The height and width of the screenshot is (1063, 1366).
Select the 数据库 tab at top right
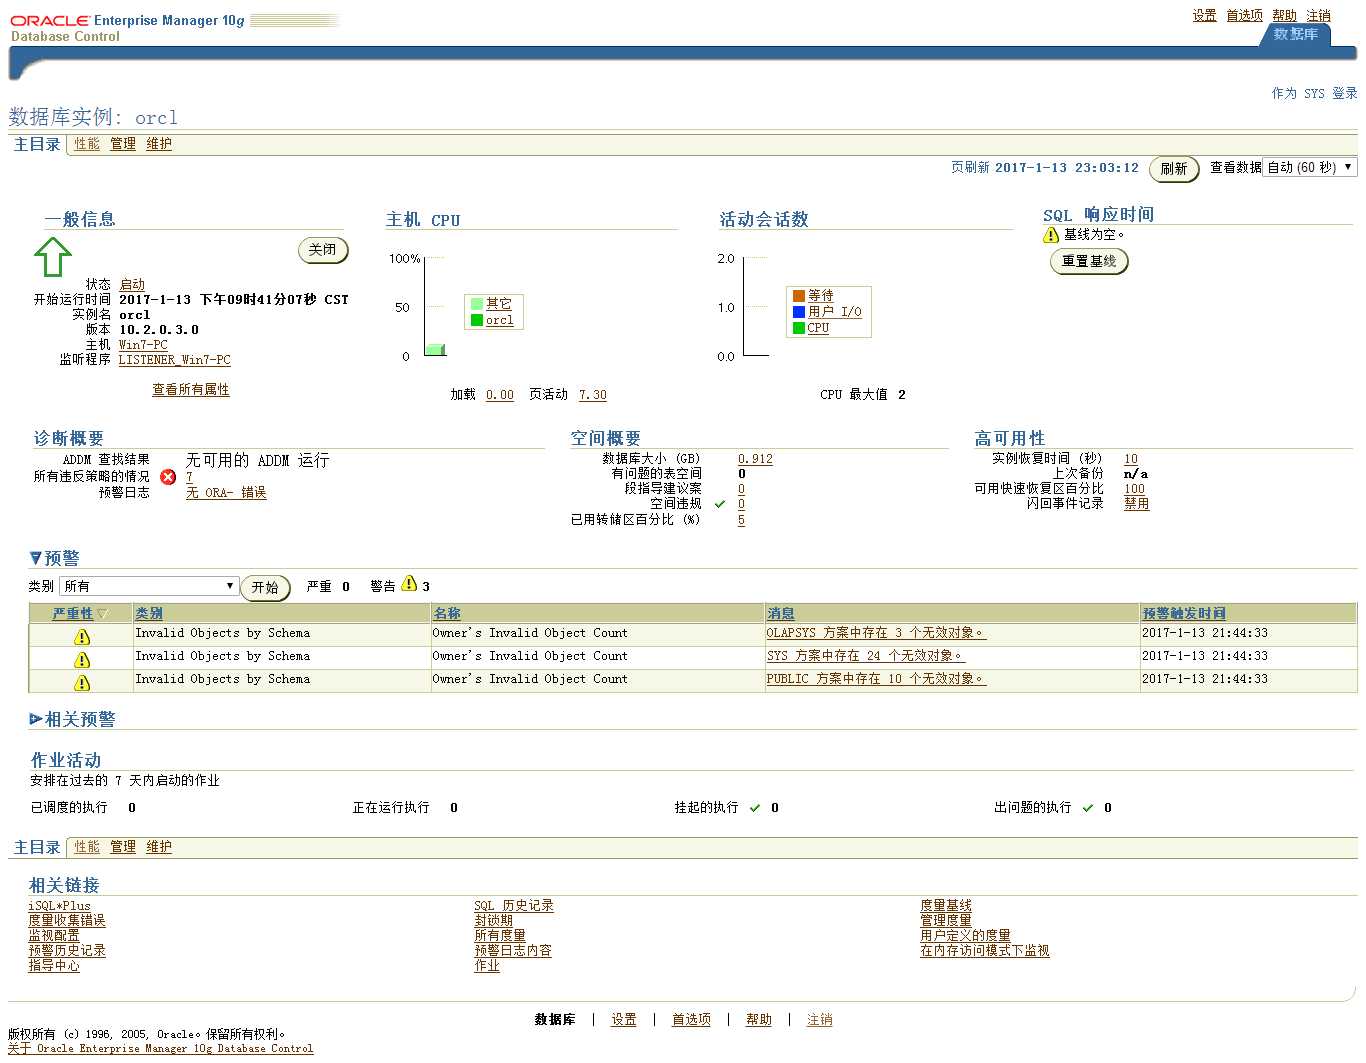[x=1296, y=34]
